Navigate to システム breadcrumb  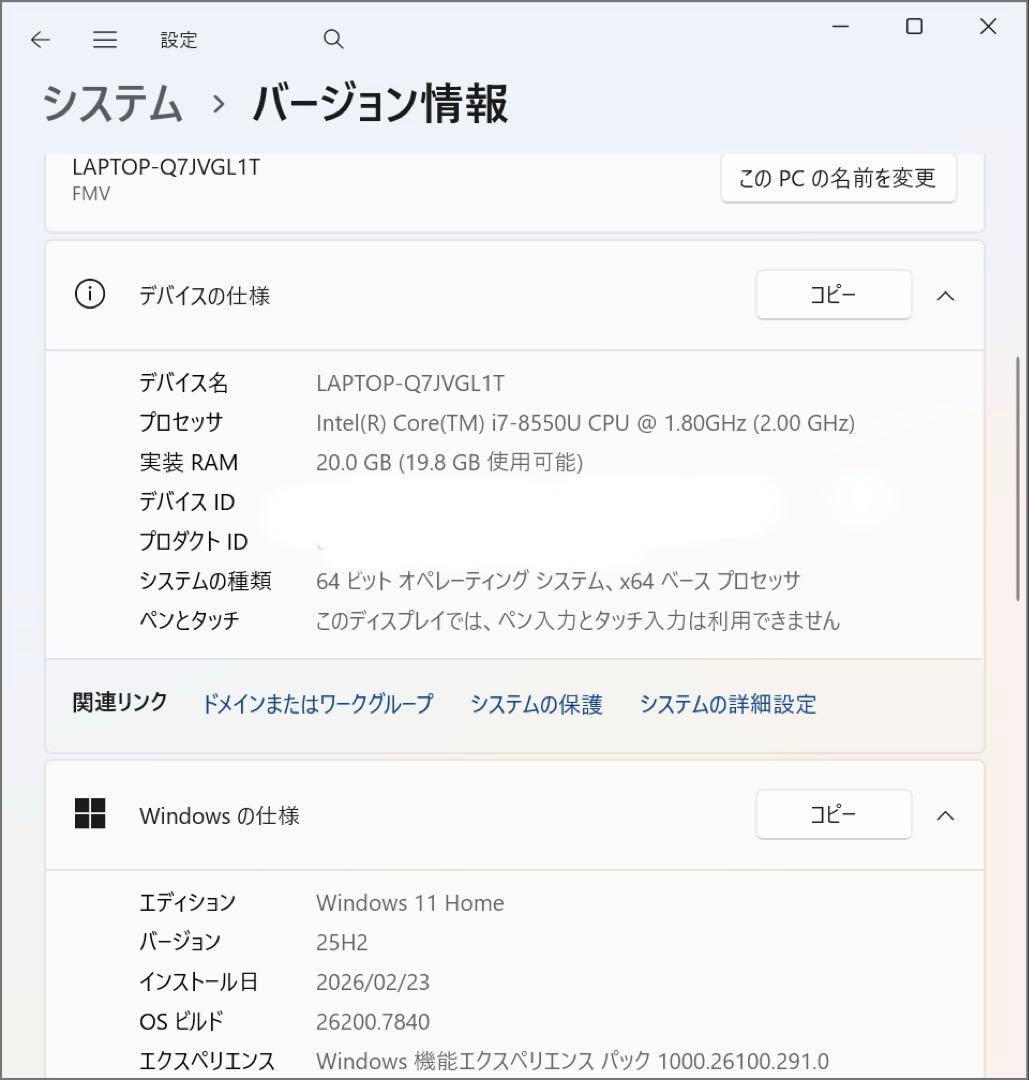tap(112, 105)
